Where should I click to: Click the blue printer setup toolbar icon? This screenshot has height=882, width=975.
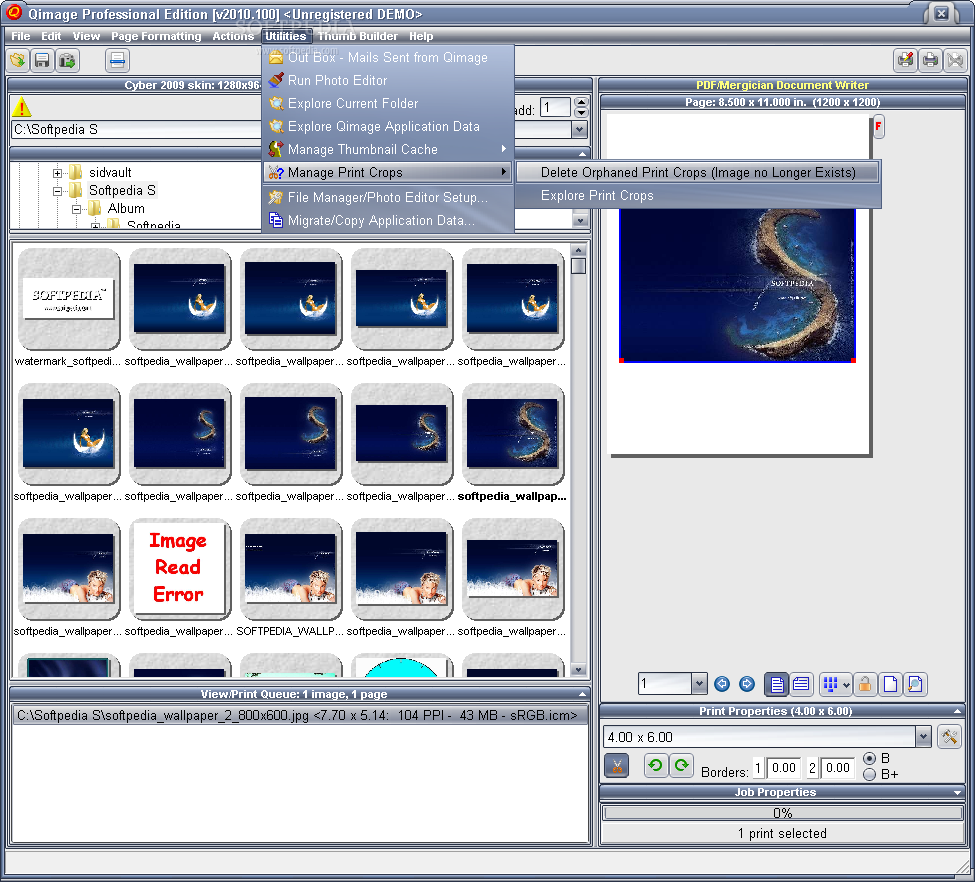(117, 60)
